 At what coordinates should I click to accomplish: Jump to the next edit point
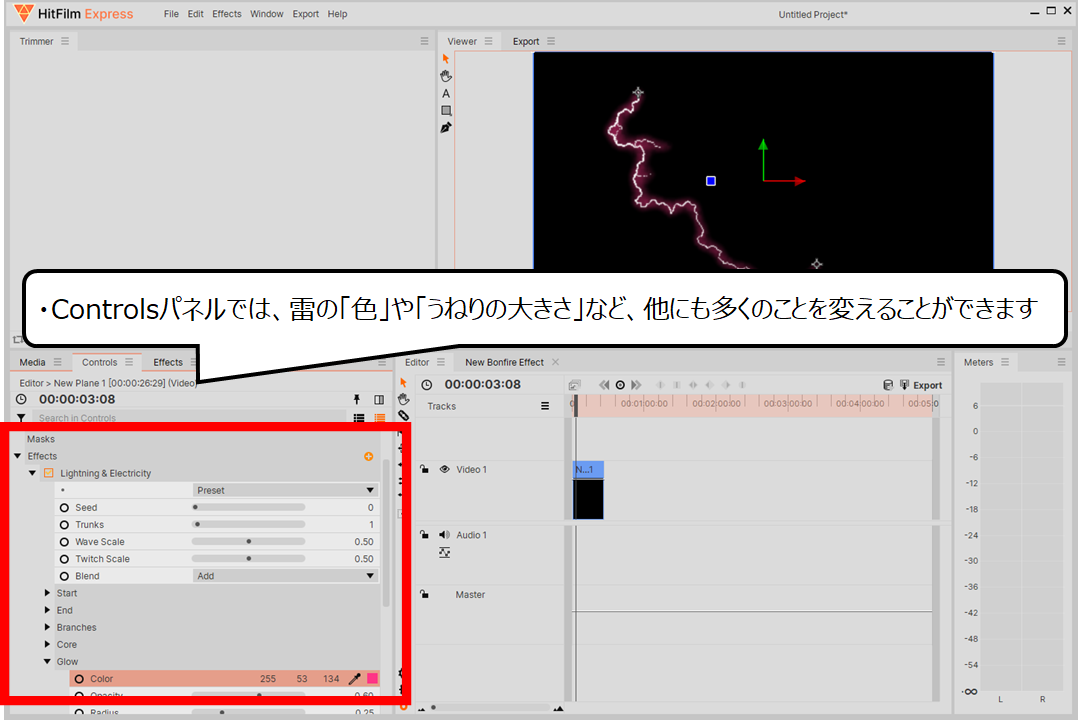(x=636, y=385)
